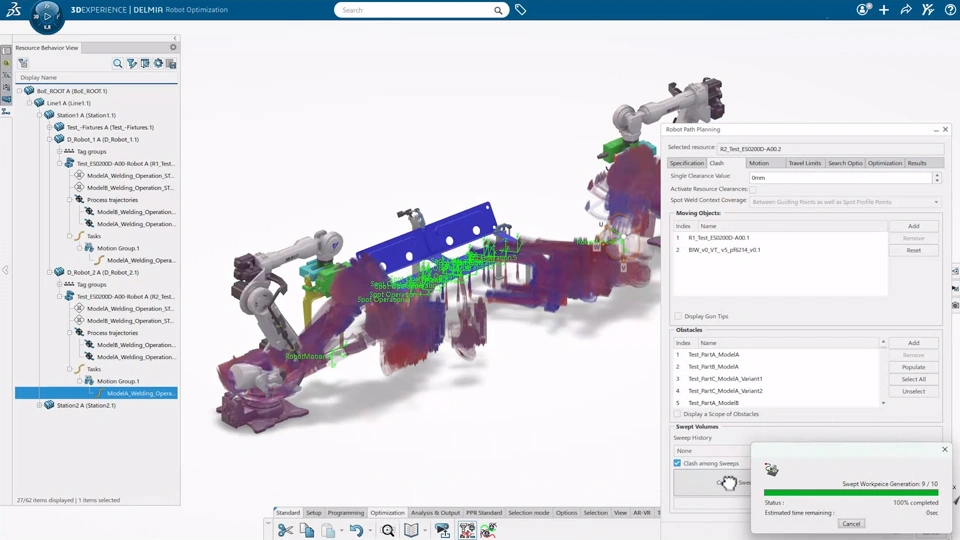The width and height of the screenshot is (960, 540).
Task: Select the highlighted ModelA_Welding_Opera row
Action: point(96,393)
